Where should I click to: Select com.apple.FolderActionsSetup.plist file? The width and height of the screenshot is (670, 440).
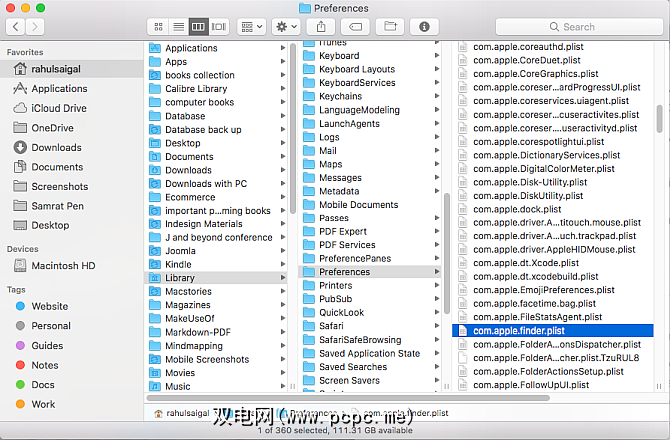tap(552, 371)
